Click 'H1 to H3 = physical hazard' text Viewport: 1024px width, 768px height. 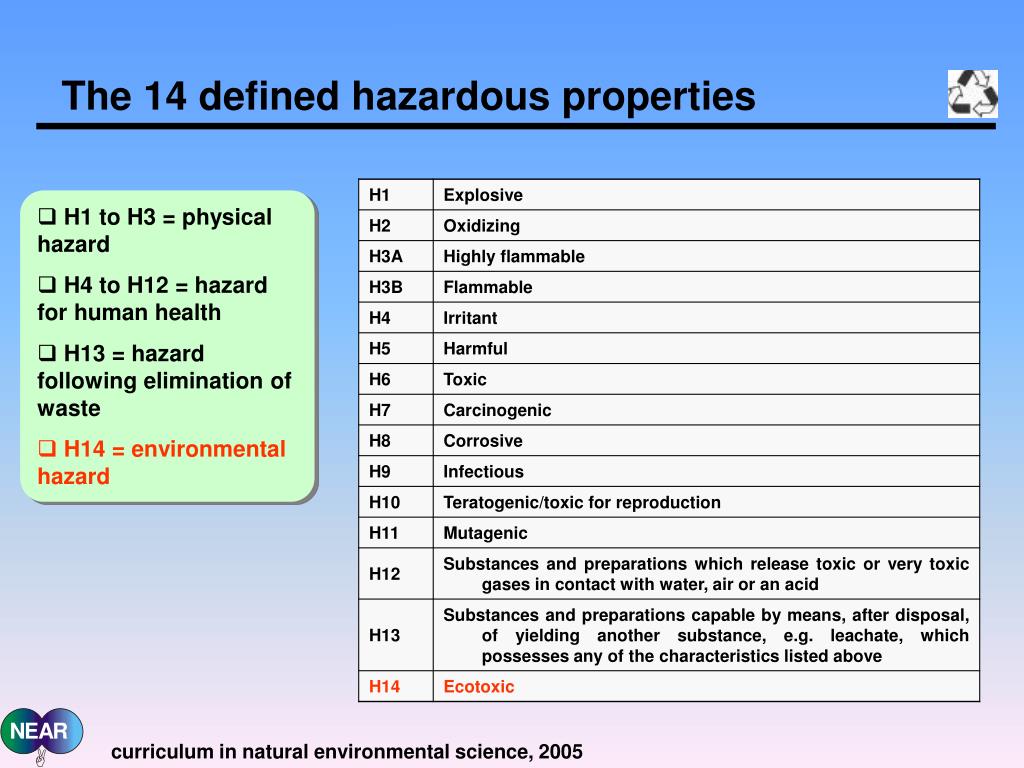tap(155, 230)
